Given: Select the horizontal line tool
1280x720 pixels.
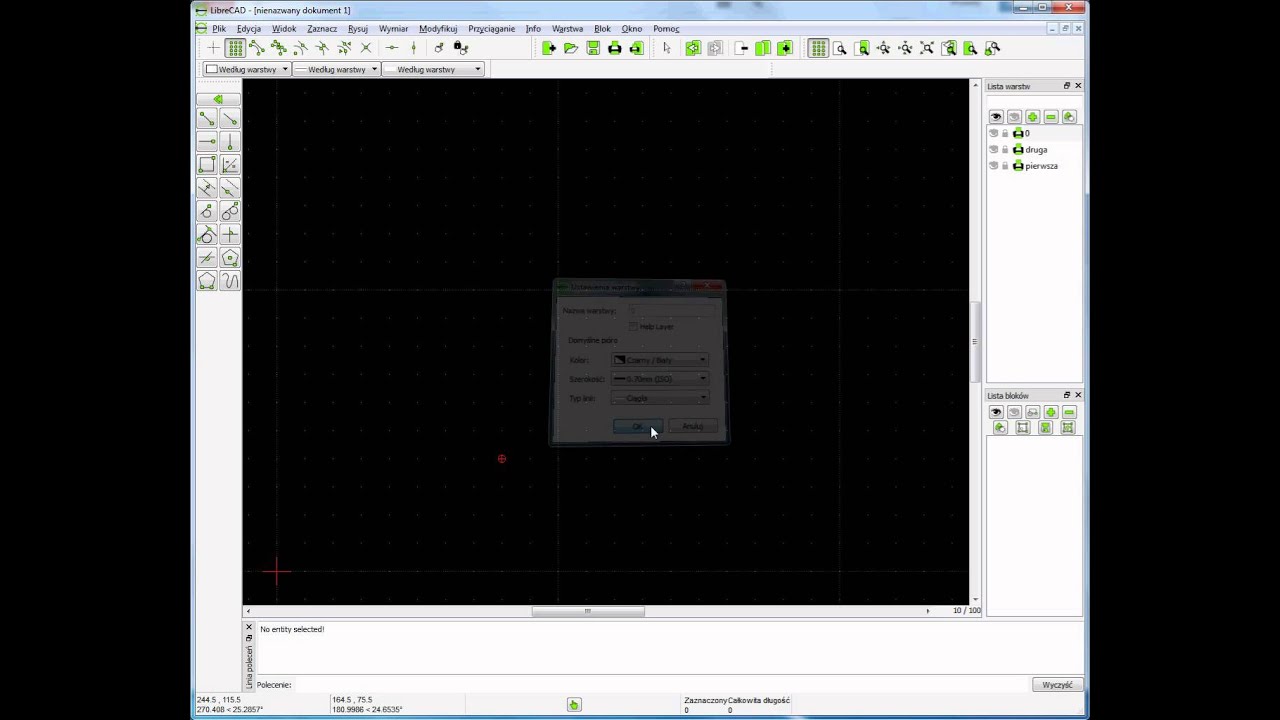Looking at the screenshot, I should click(207, 142).
